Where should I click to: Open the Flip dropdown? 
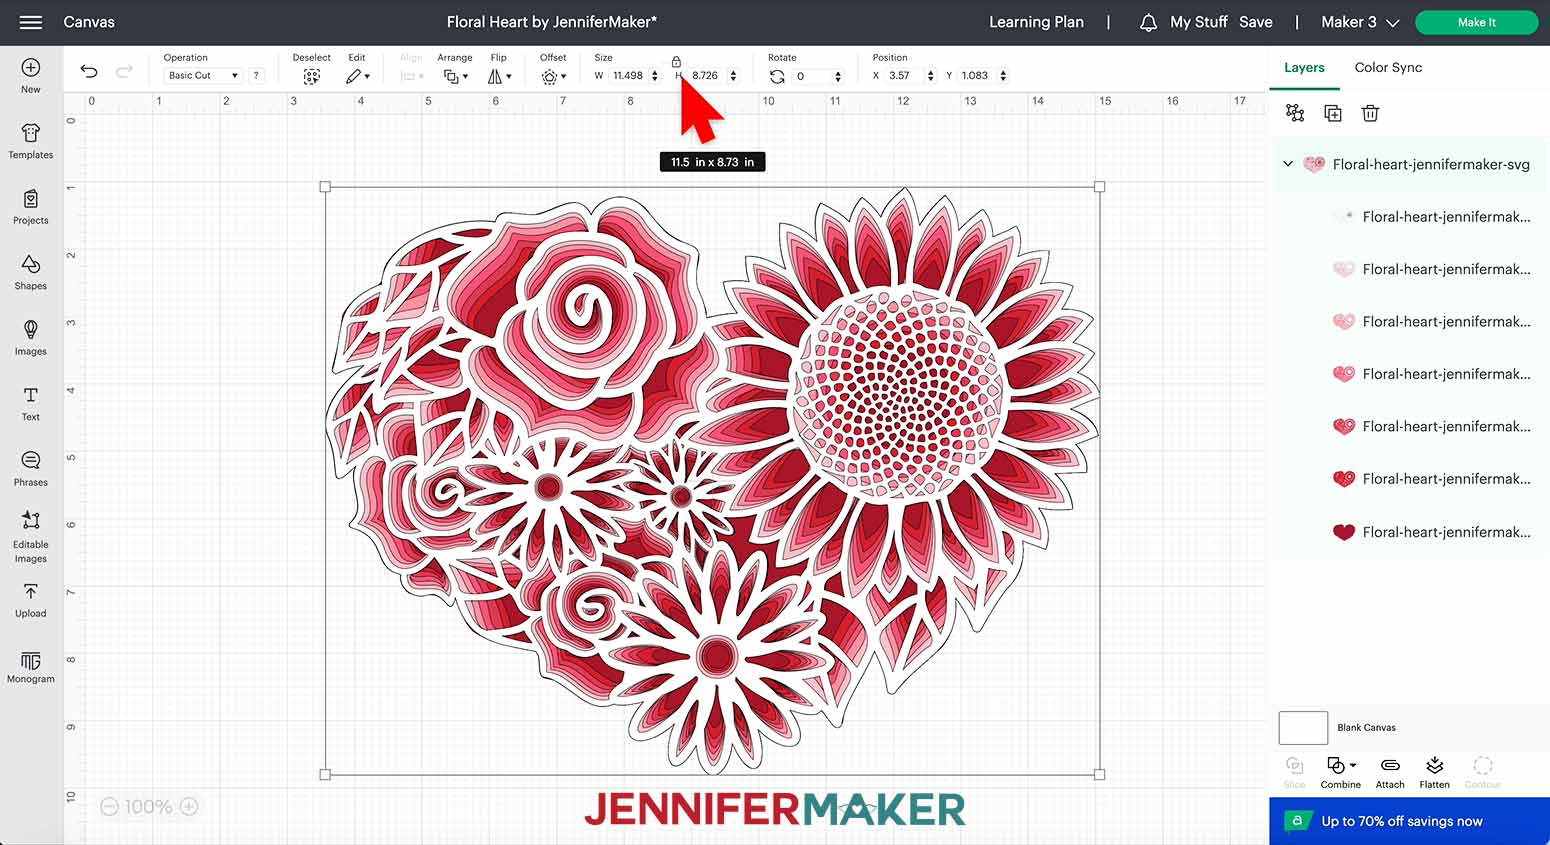(x=499, y=76)
